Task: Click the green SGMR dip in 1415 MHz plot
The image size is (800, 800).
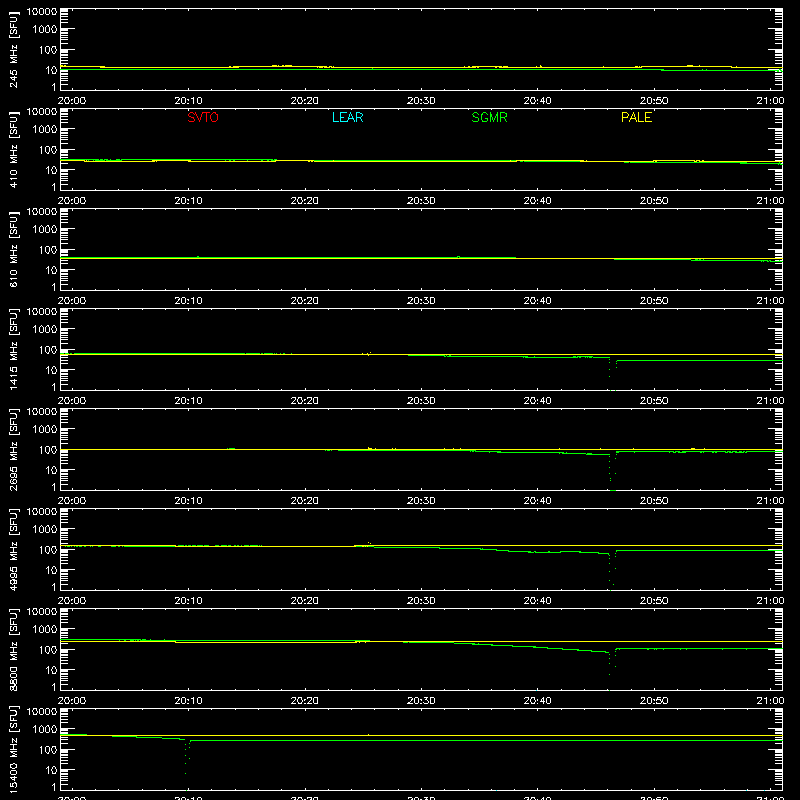Action: pos(612,374)
